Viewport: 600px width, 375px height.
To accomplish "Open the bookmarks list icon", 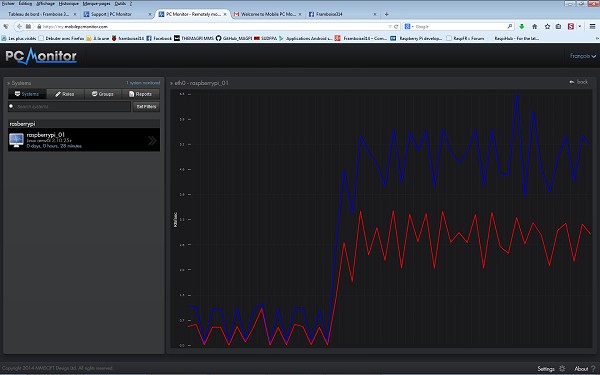I will click(558, 26).
